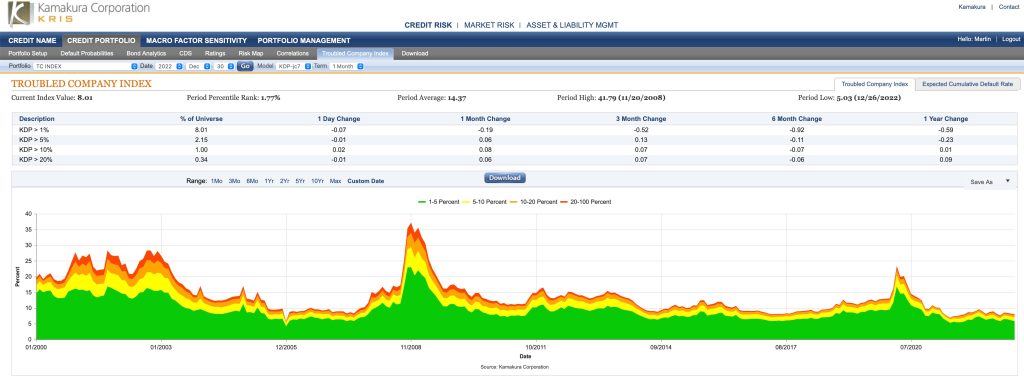
Task: Open the year 2022 date dropdown
Action: click(x=168, y=67)
